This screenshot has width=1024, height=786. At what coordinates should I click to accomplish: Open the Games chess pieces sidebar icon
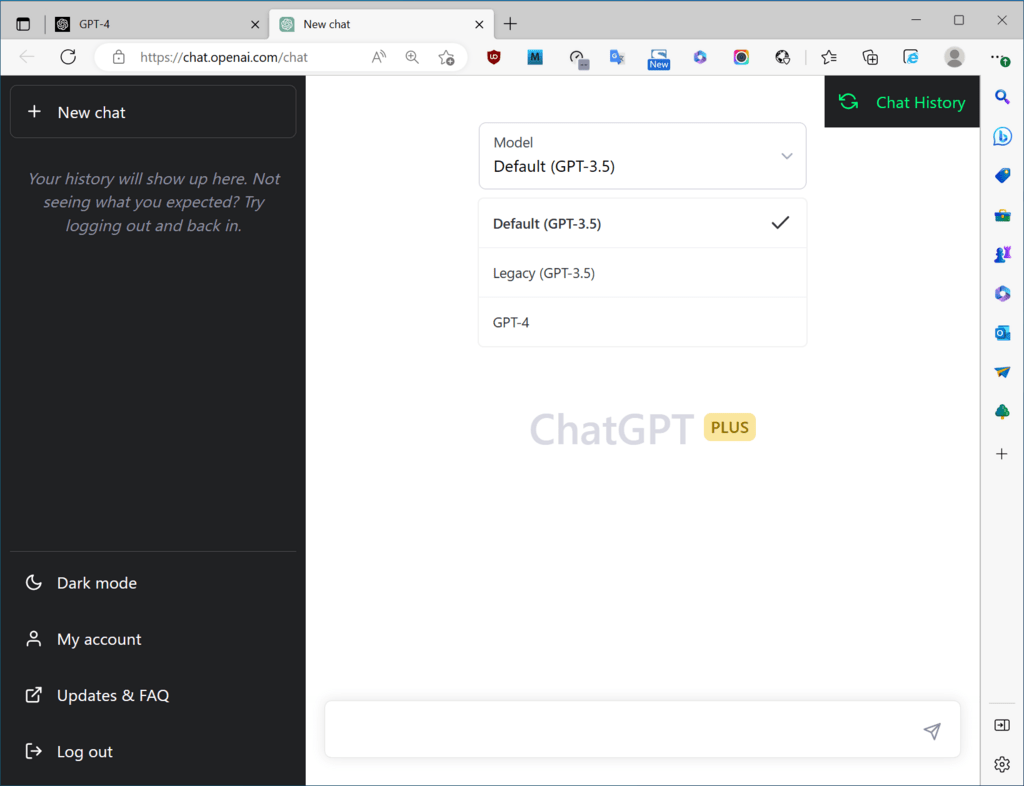tap(1002, 254)
